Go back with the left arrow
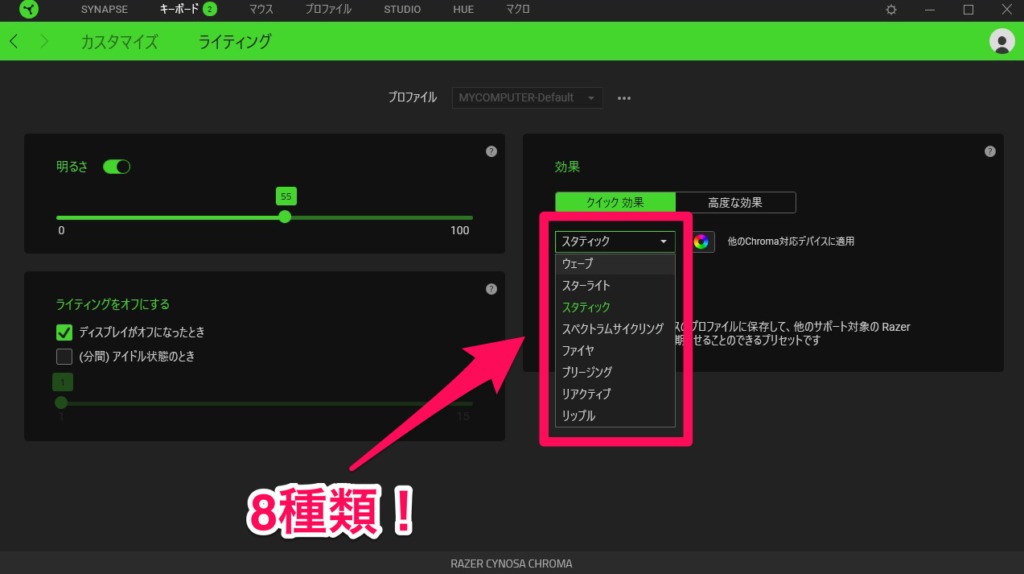Image resolution: width=1024 pixels, height=574 pixels. [x=14, y=41]
